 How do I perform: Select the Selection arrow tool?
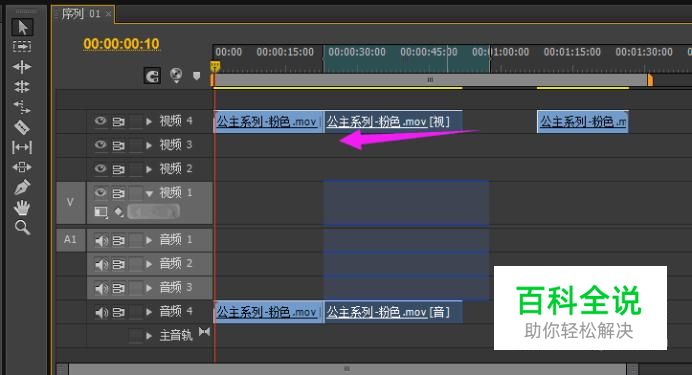[x=22, y=27]
